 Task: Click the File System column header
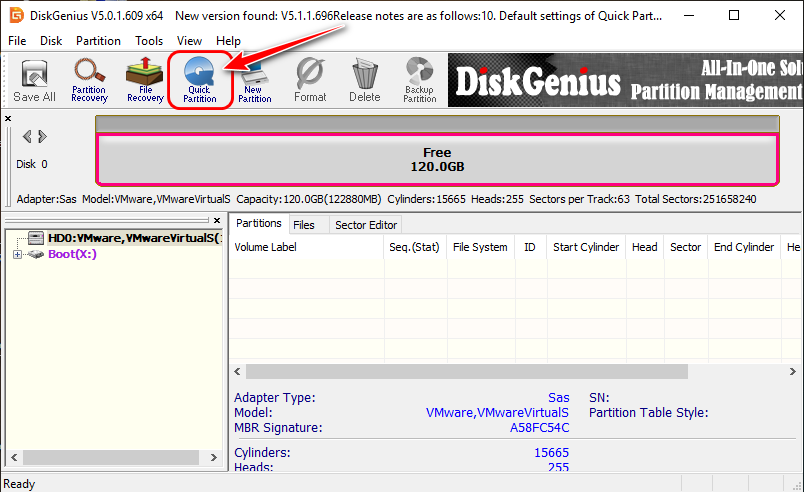point(480,247)
